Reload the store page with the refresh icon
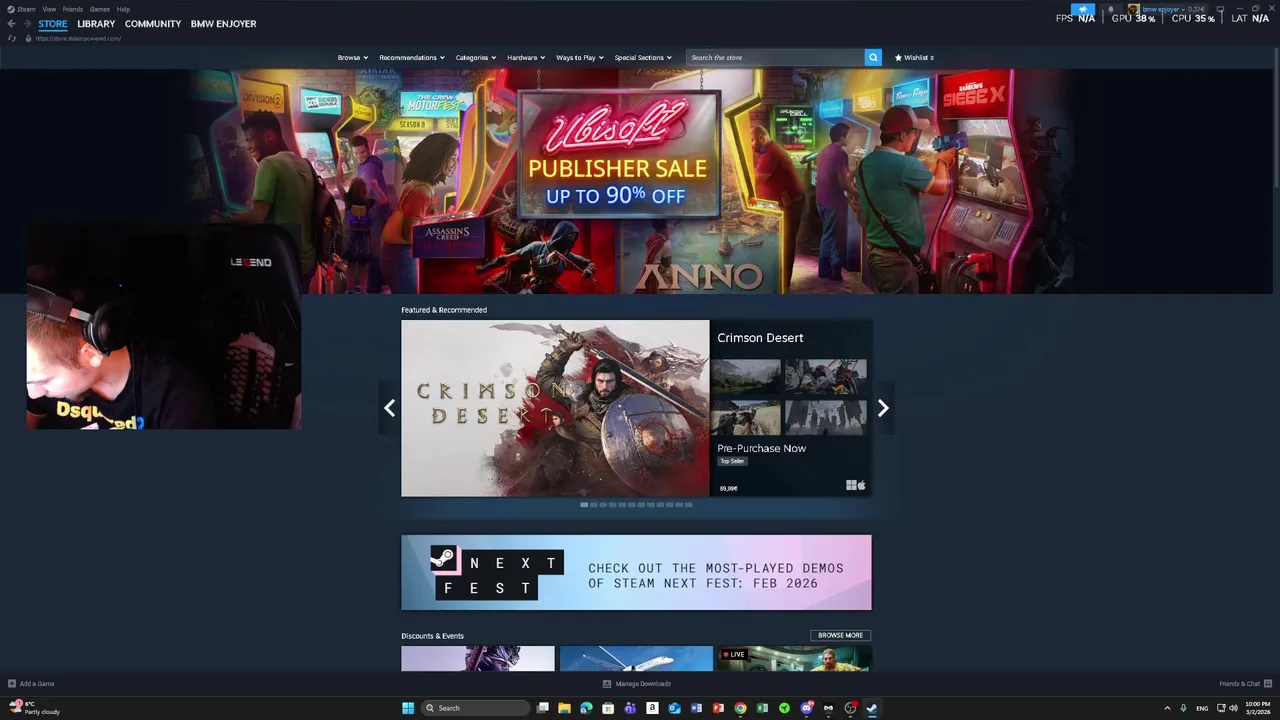 (x=12, y=38)
